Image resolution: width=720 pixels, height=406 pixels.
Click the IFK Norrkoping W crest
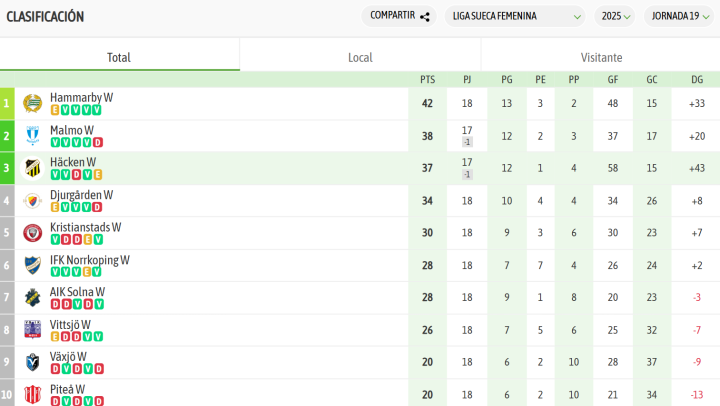click(x=32, y=266)
